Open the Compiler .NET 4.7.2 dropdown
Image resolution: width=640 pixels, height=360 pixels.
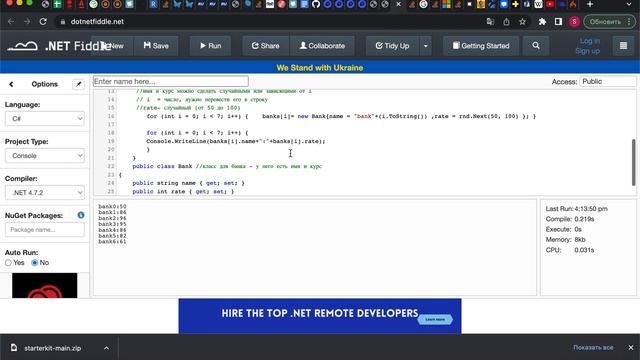coord(45,193)
